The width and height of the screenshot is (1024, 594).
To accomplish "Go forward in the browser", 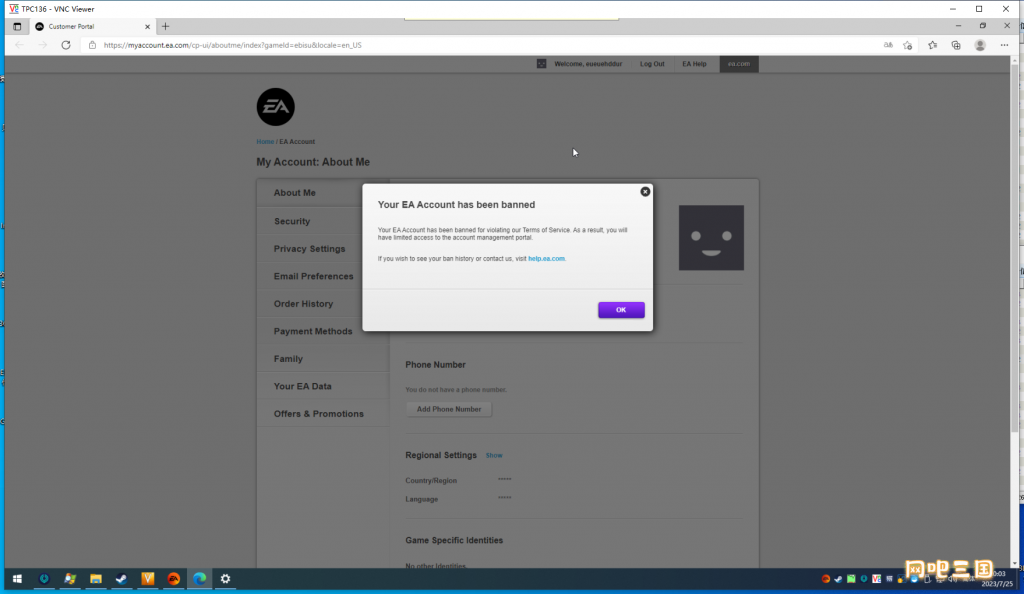I will coord(42,45).
